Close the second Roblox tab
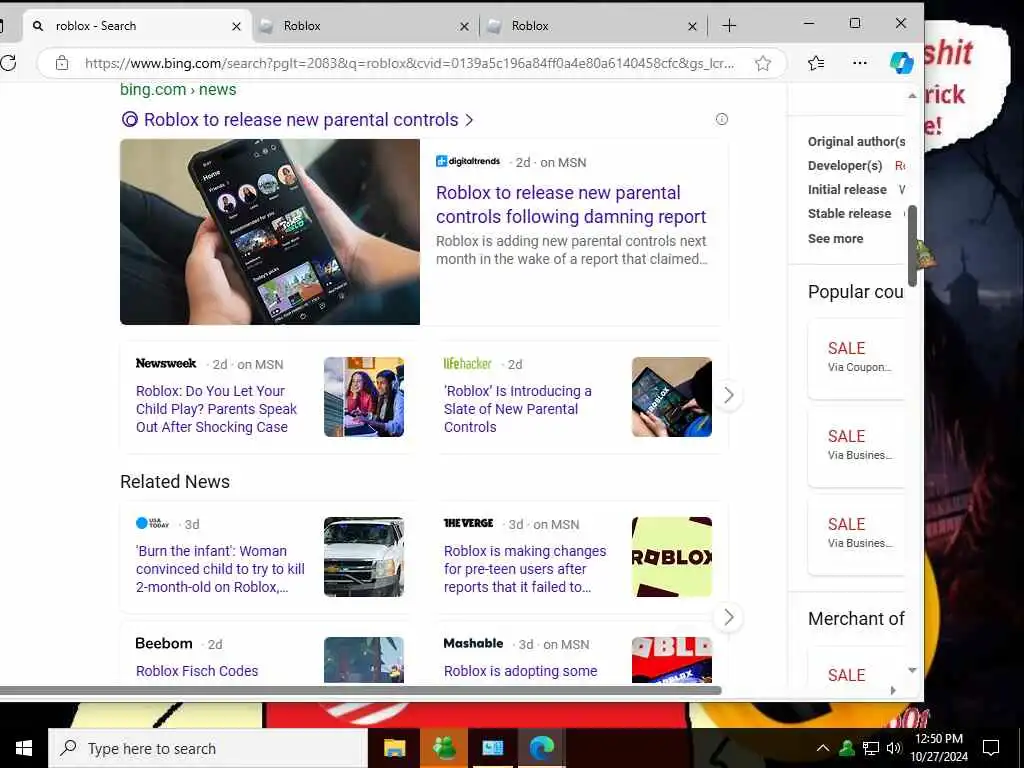 point(692,26)
